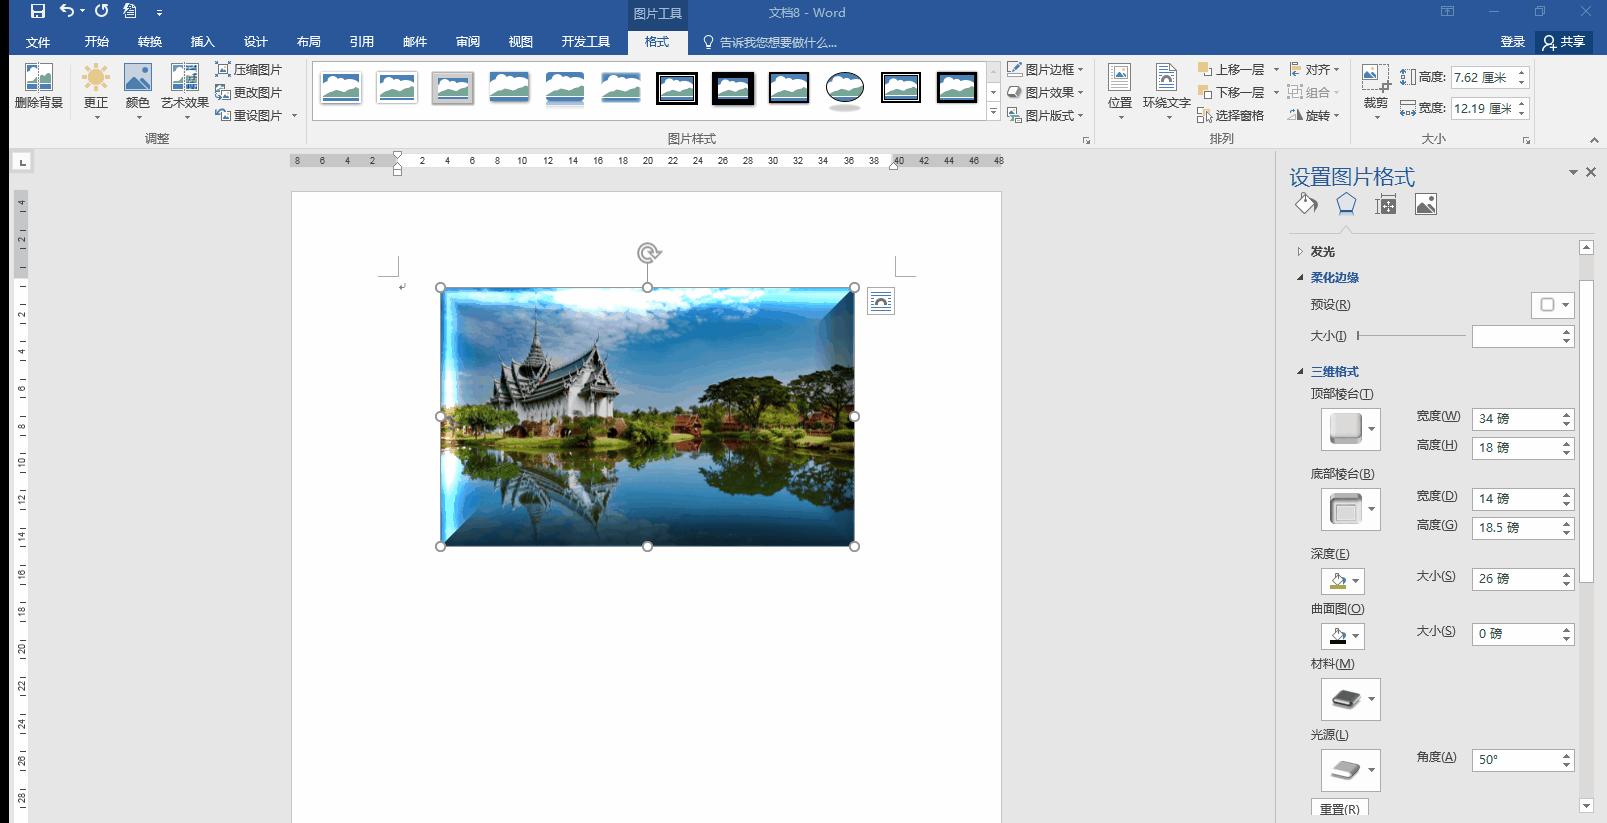Screen dimensions: 1607x823
Task: Open the 深度 depth color picker
Action: point(1342,581)
